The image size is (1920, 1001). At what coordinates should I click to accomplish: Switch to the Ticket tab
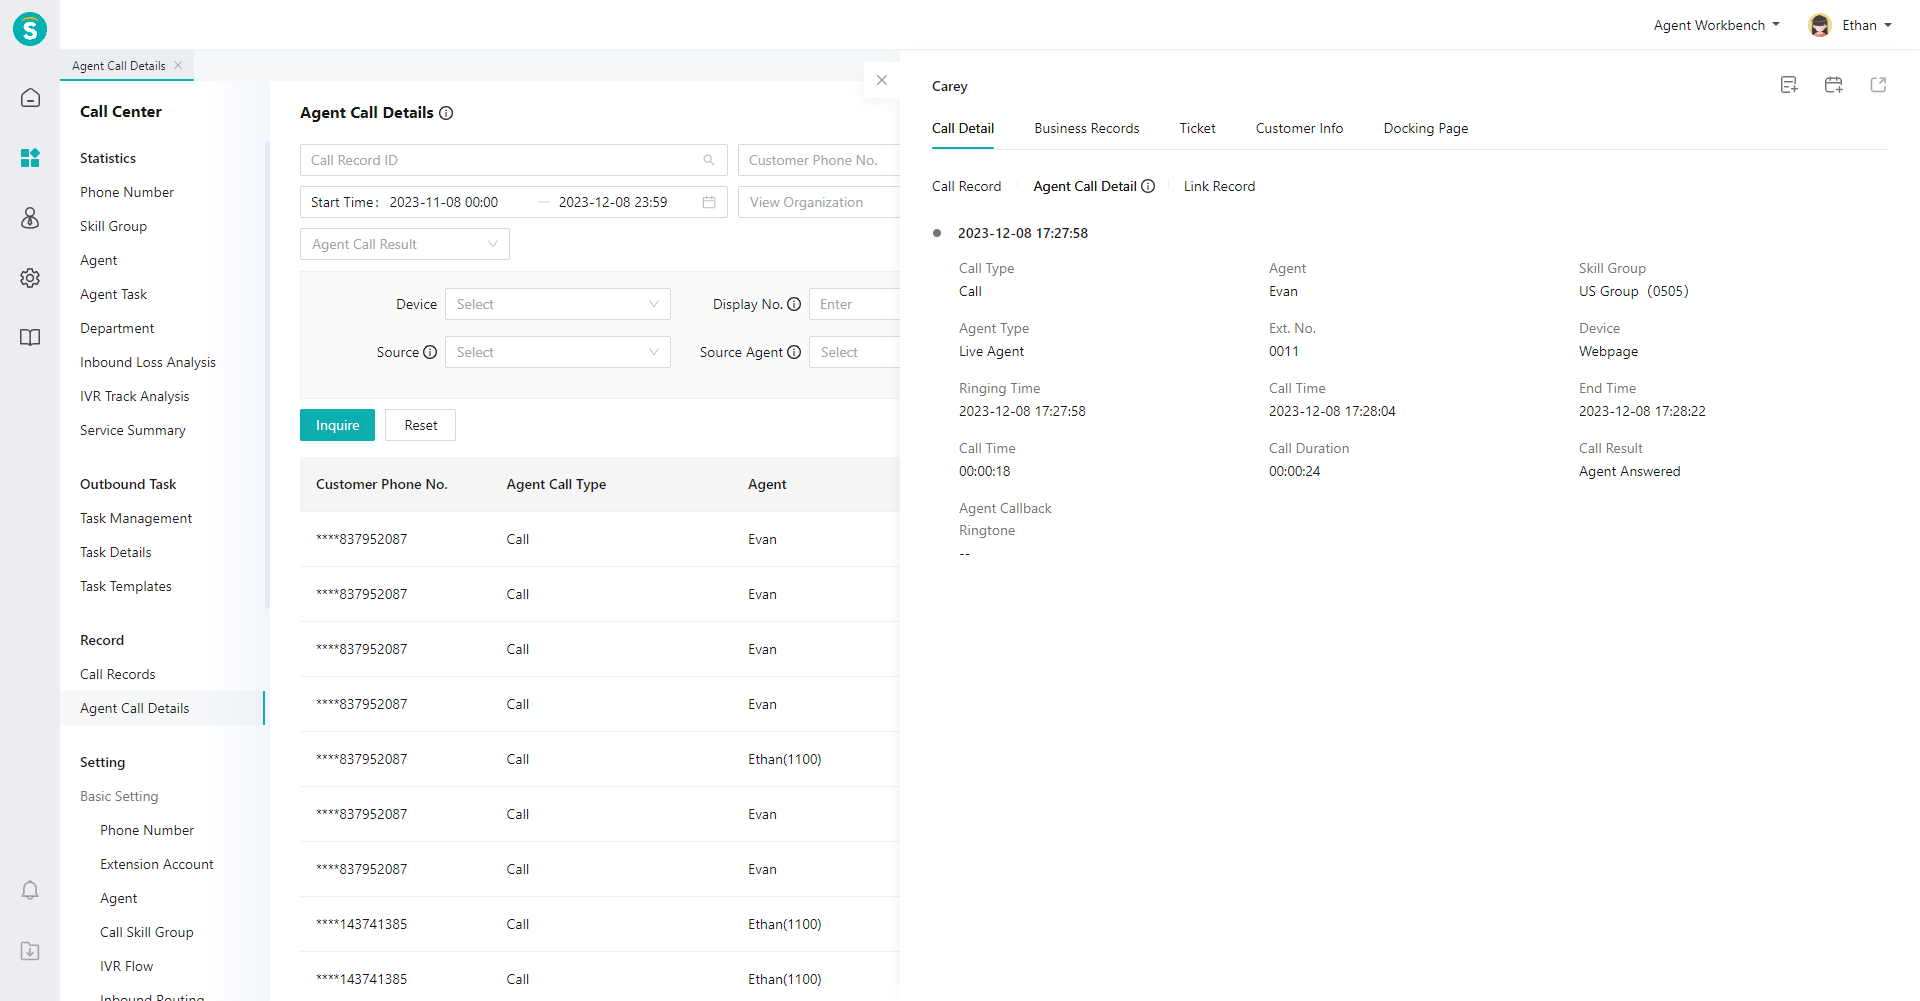[1197, 128]
